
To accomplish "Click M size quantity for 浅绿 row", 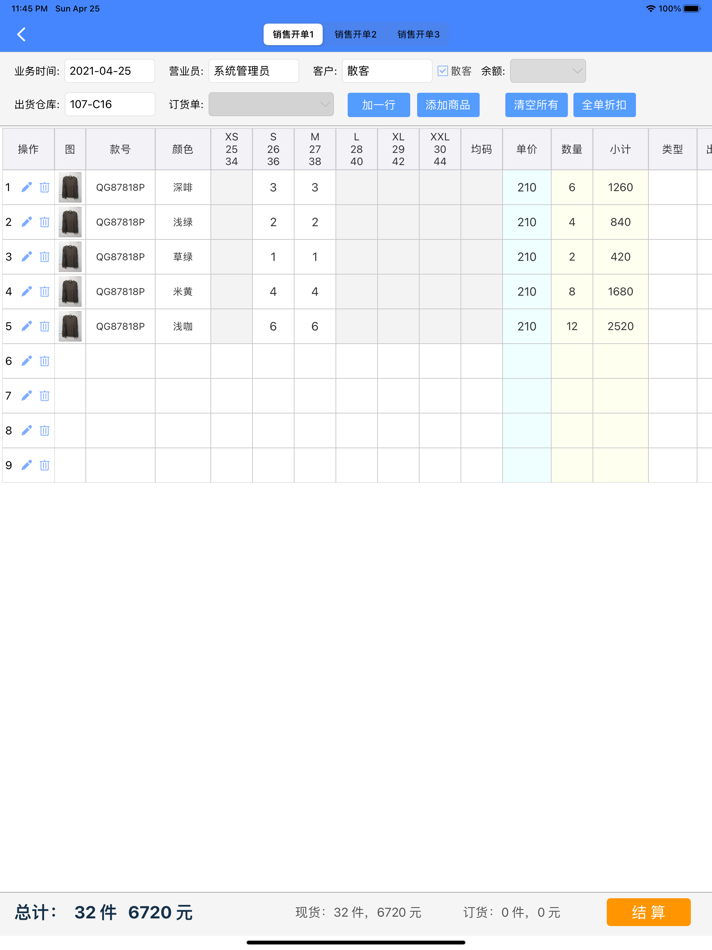I will pyautogui.click(x=315, y=222).
